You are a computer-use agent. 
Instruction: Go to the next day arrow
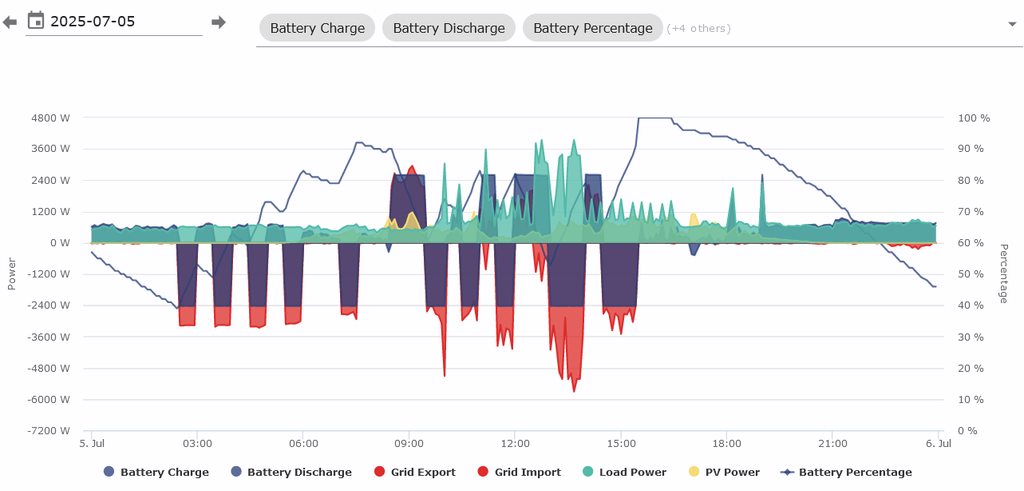tap(218, 22)
